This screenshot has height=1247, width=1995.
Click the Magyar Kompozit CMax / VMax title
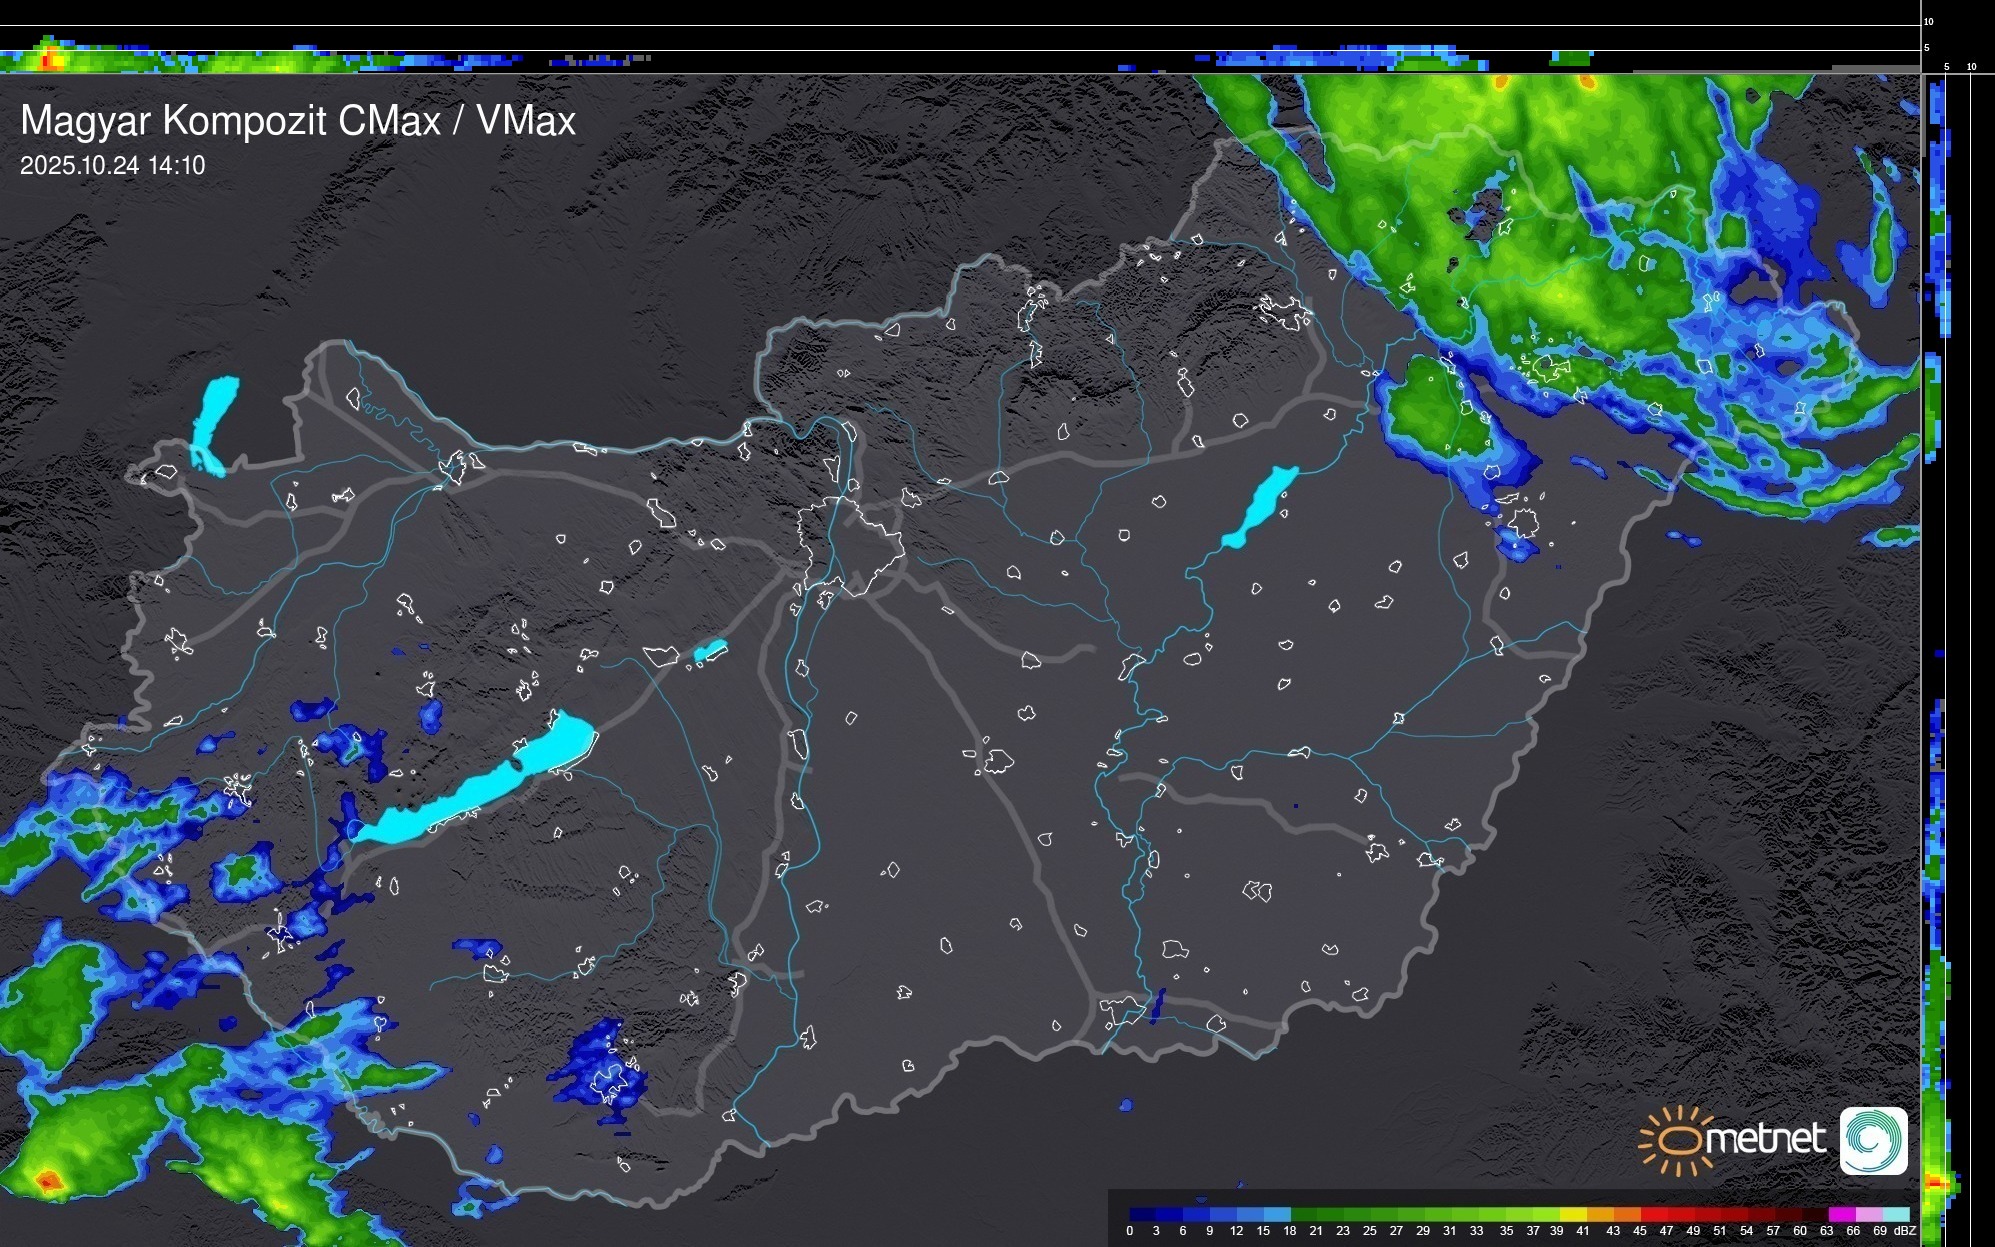pyautogui.click(x=298, y=120)
